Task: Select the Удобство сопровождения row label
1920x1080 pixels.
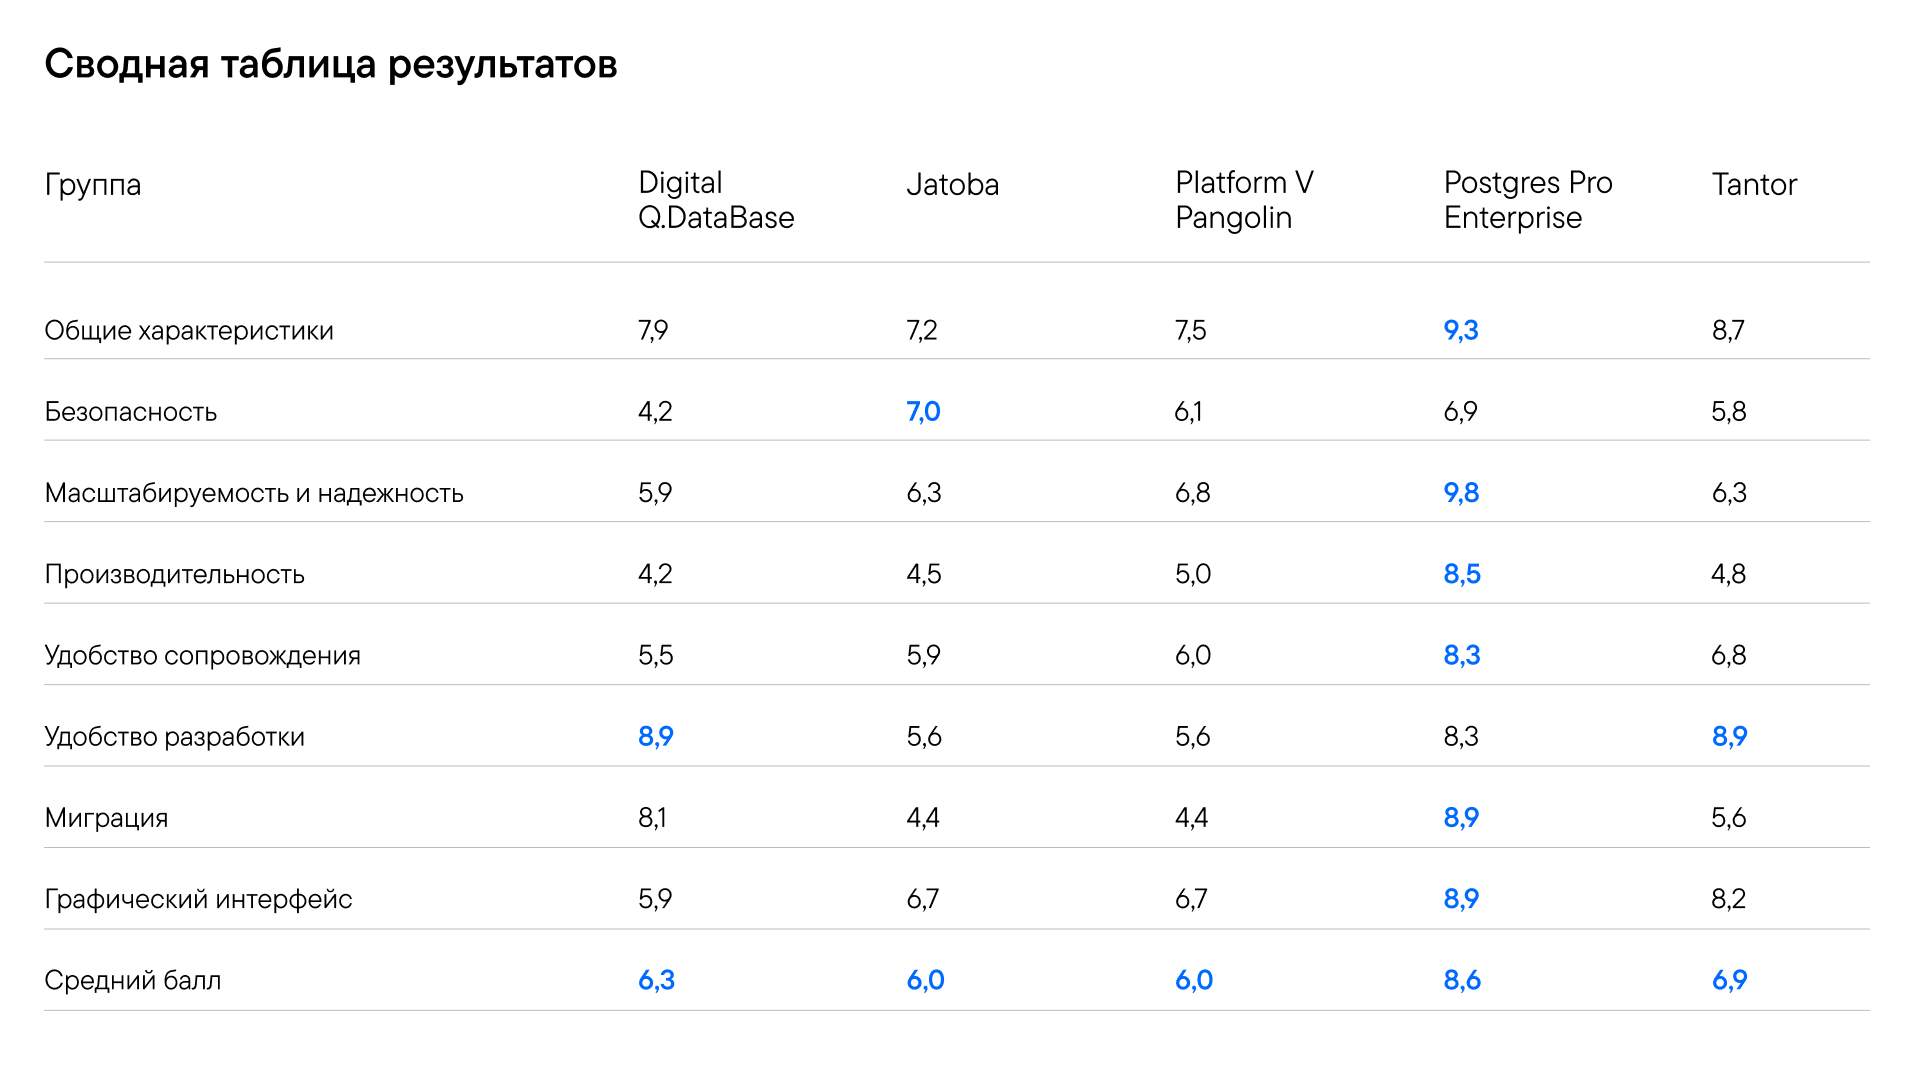Action: point(203,656)
